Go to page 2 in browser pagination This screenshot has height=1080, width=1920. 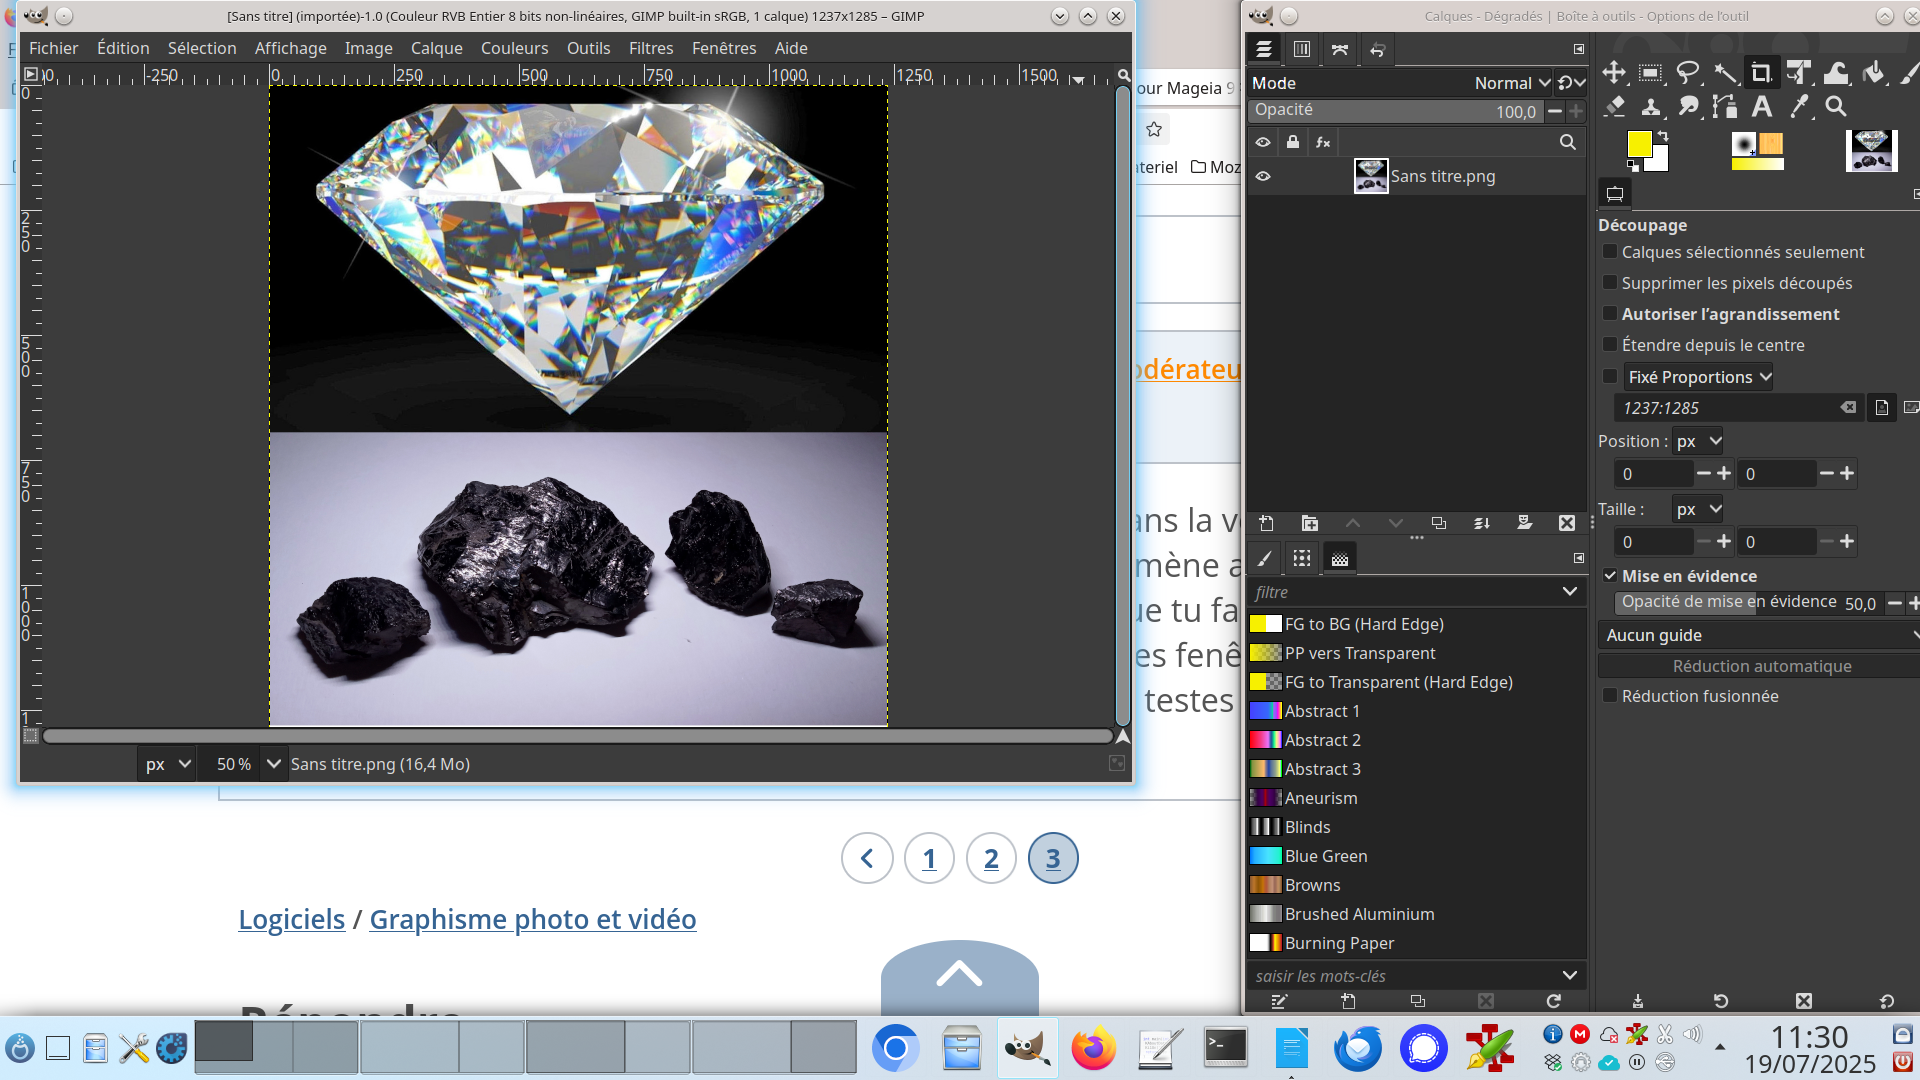(991, 858)
